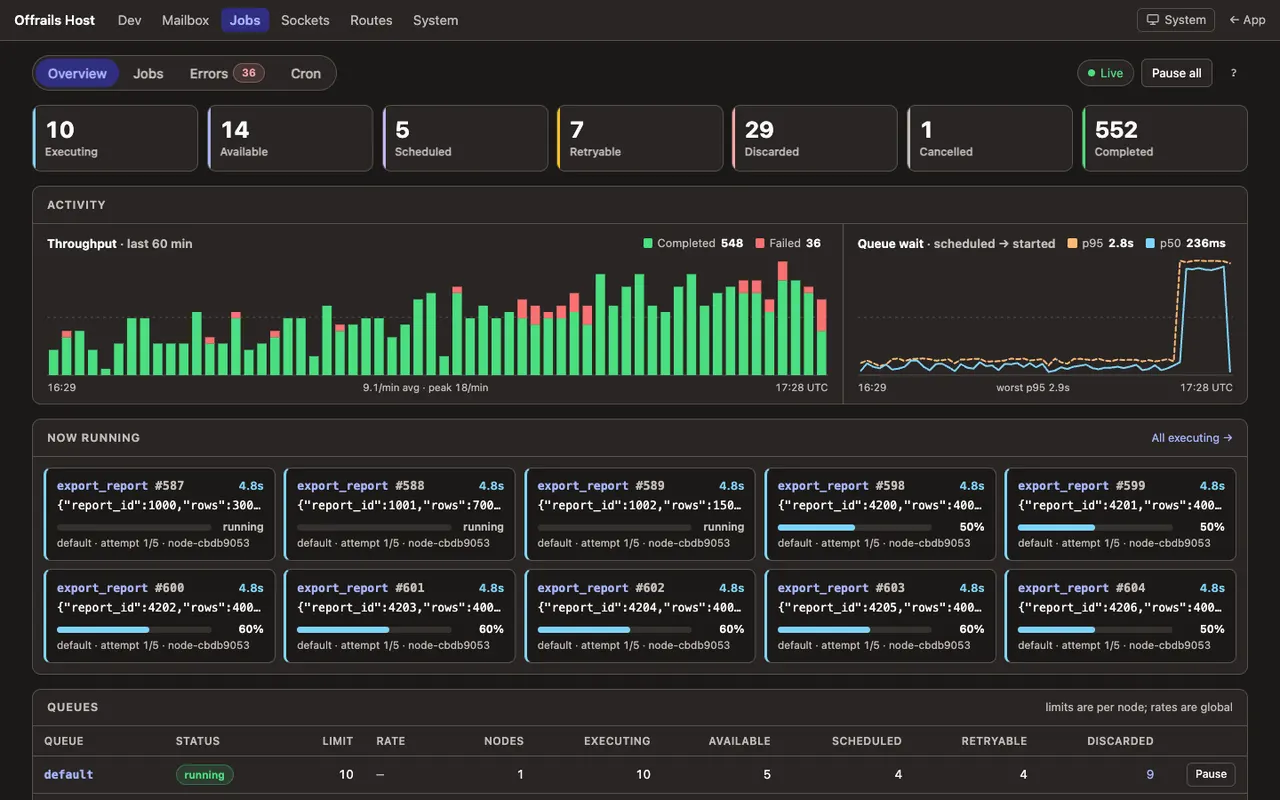
Task: Click the help question mark icon
Action: (x=1233, y=73)
